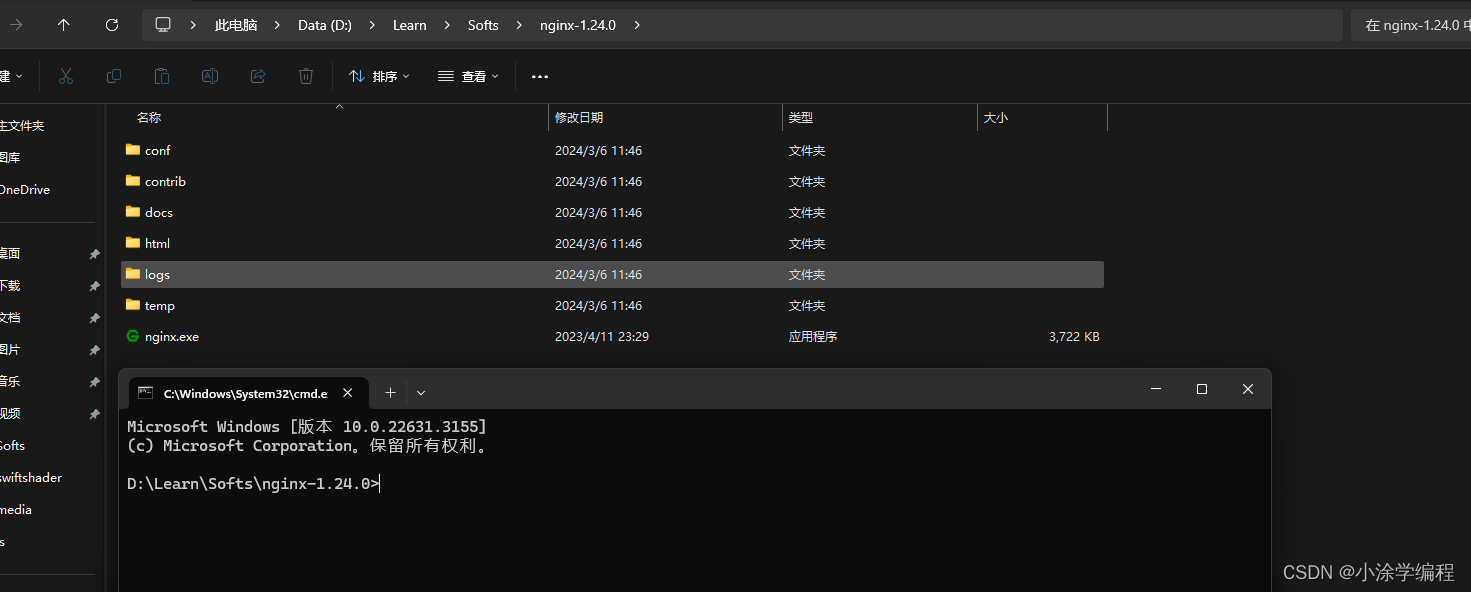Expand chevron after Softs breadcrumb
The height and width of the screenshot is (592, 1471).
[x=519, y=25]
